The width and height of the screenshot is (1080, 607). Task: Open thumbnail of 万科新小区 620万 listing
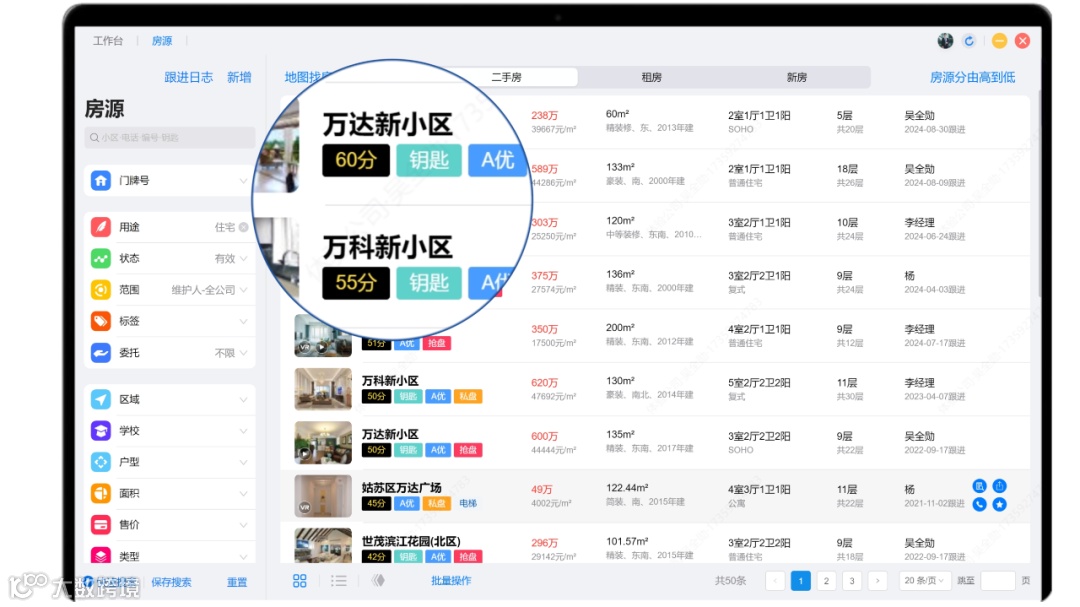click(323, 389)
